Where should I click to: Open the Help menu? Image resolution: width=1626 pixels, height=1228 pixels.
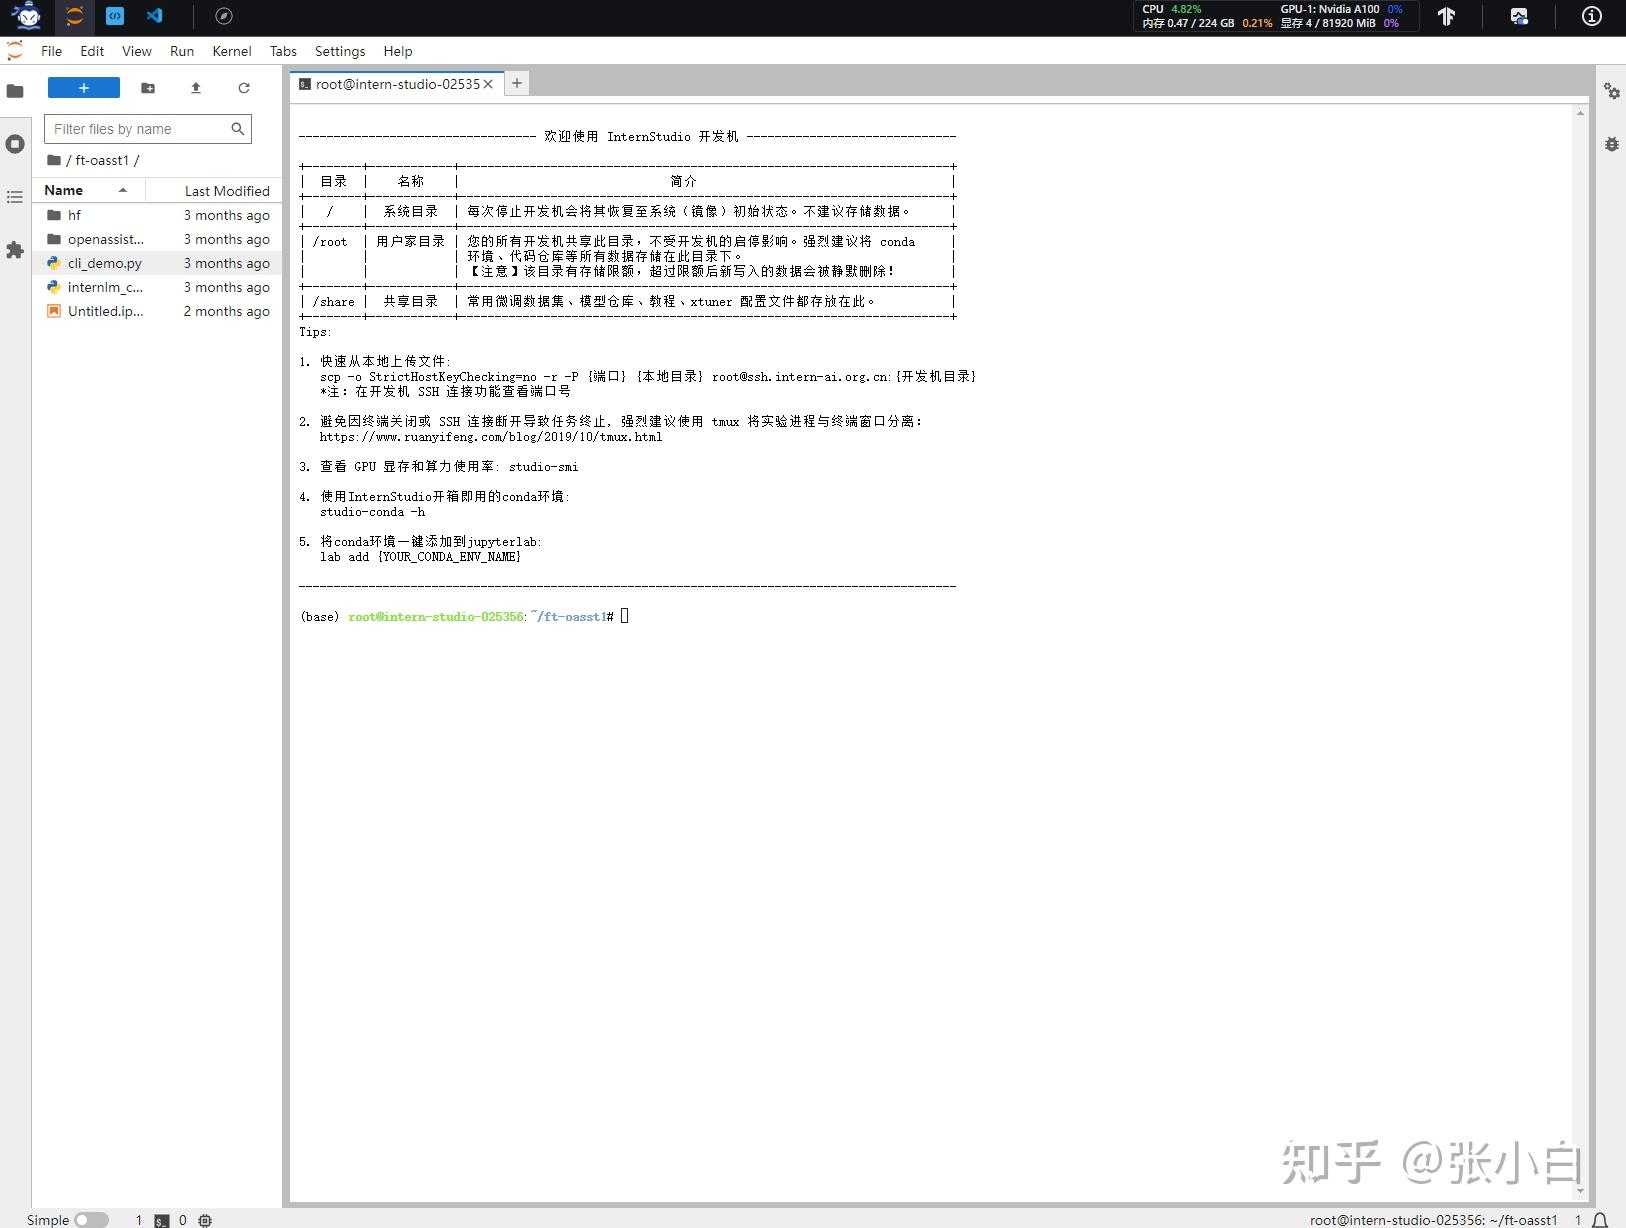398,51
